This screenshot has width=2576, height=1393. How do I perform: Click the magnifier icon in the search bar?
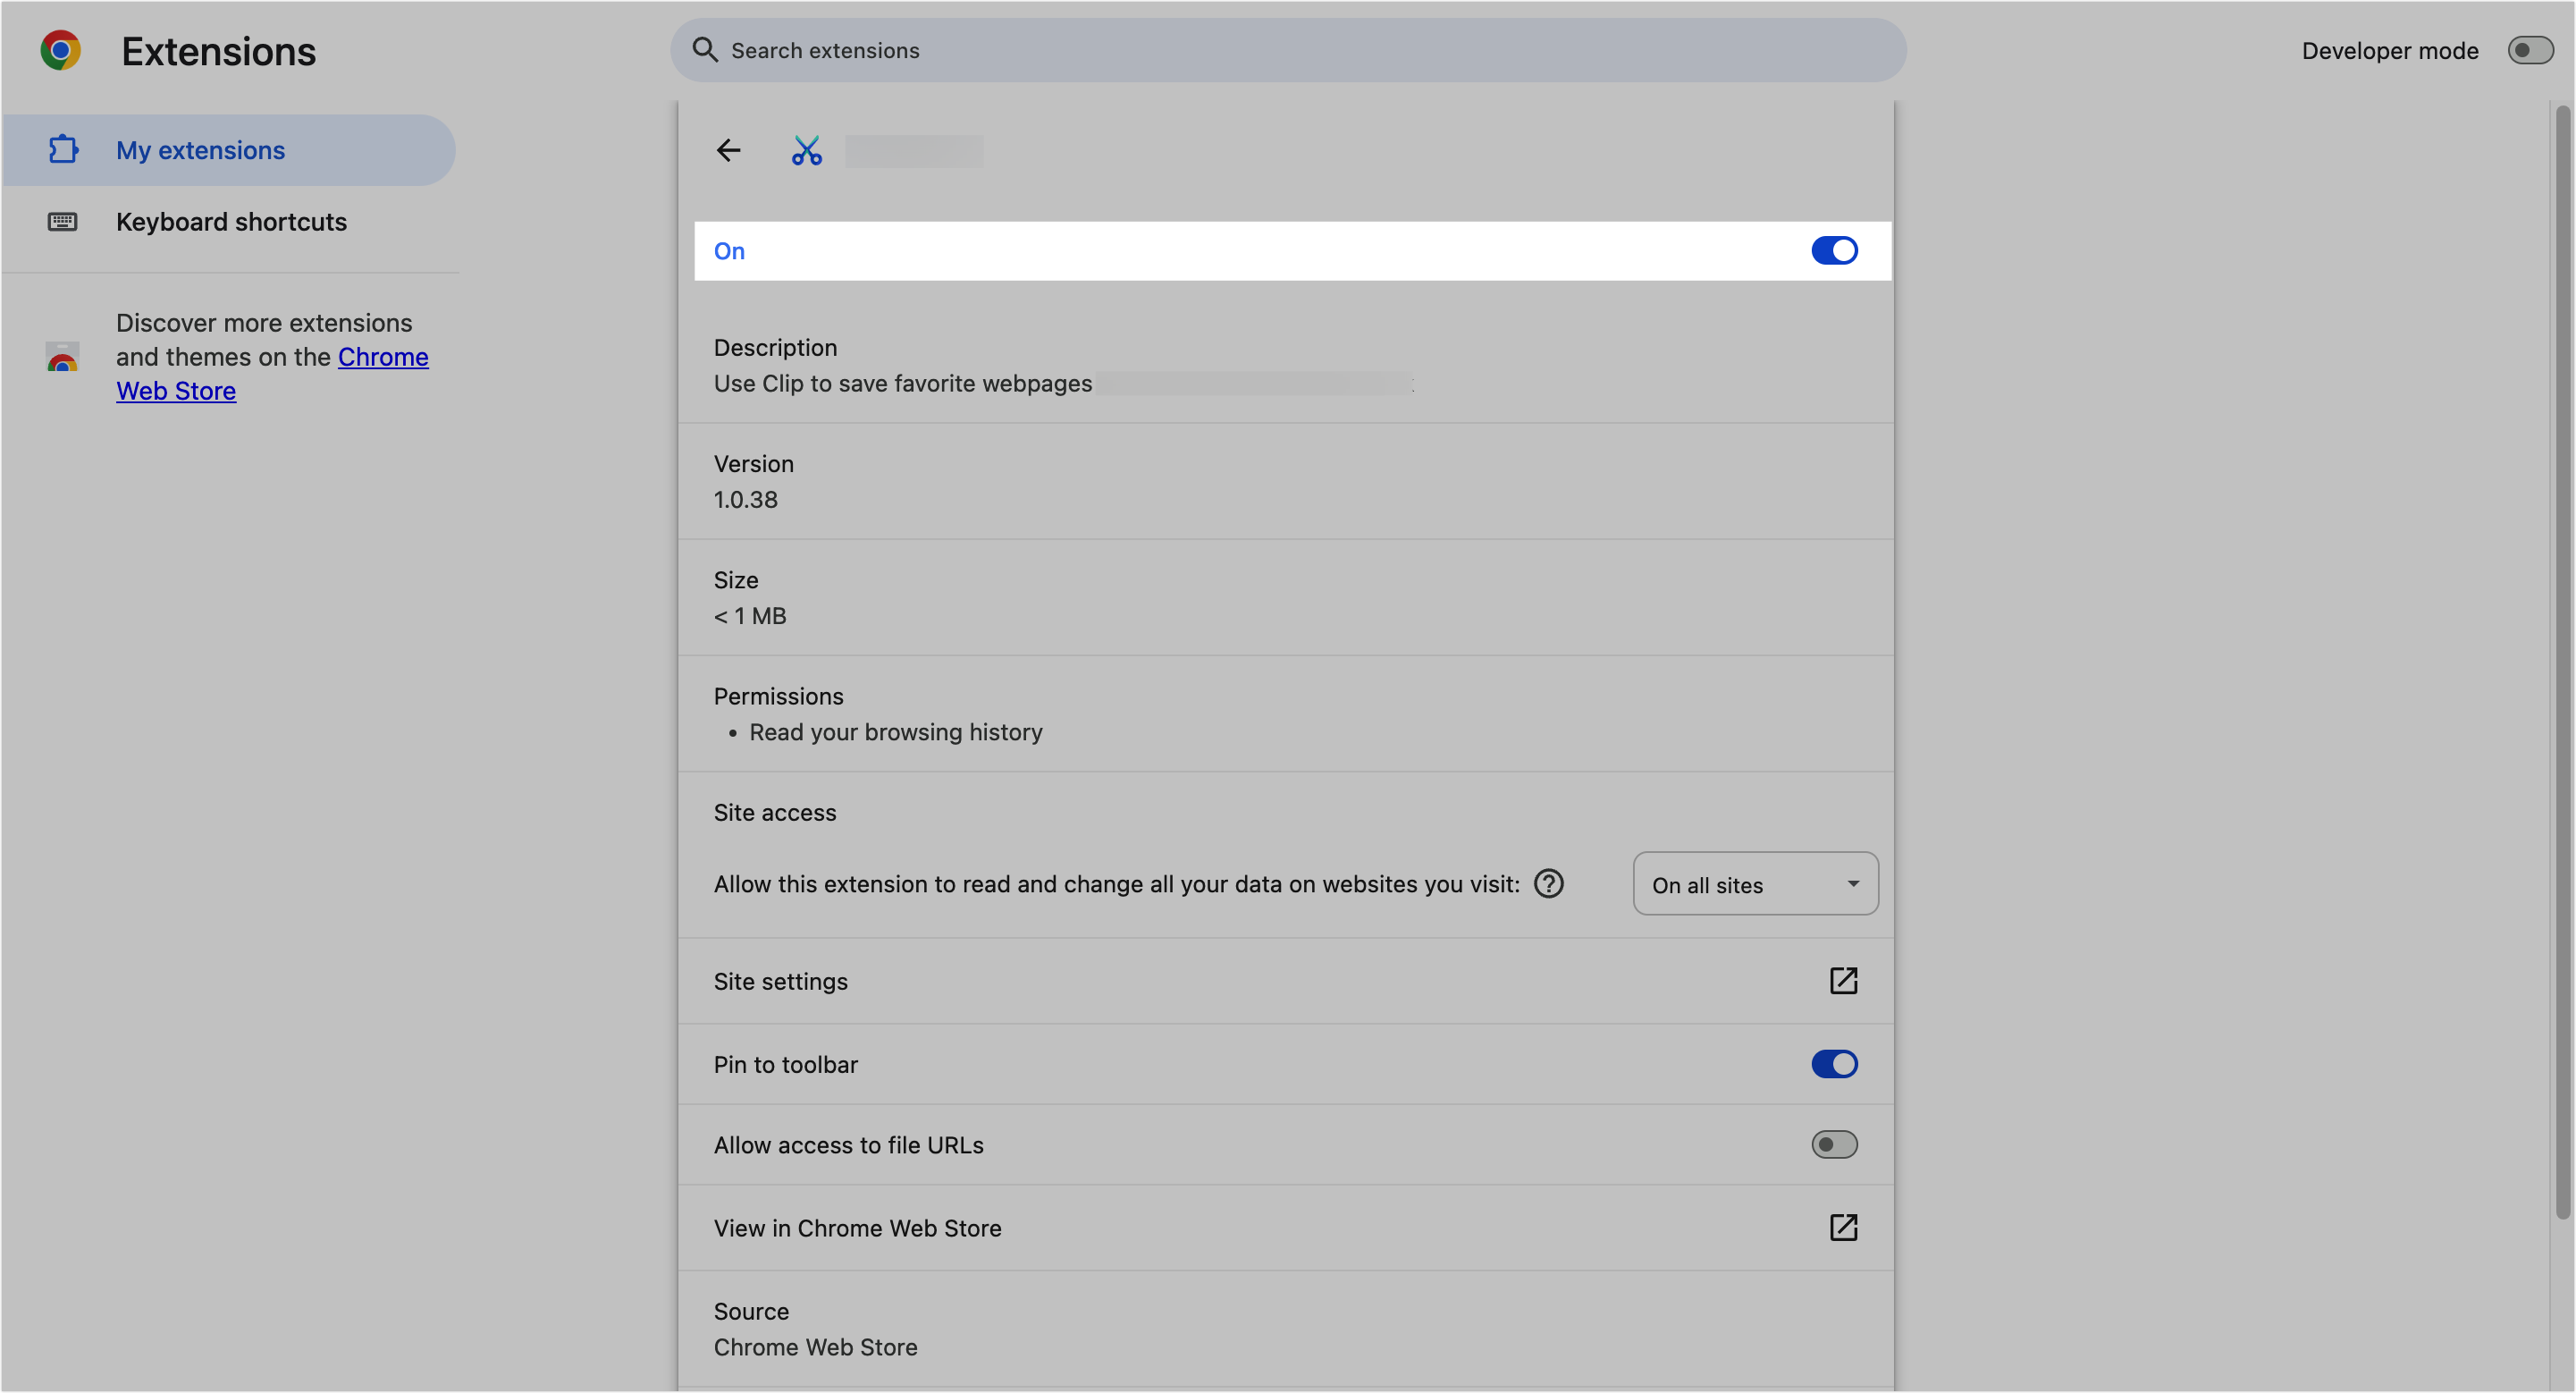[x=705, y=49]
